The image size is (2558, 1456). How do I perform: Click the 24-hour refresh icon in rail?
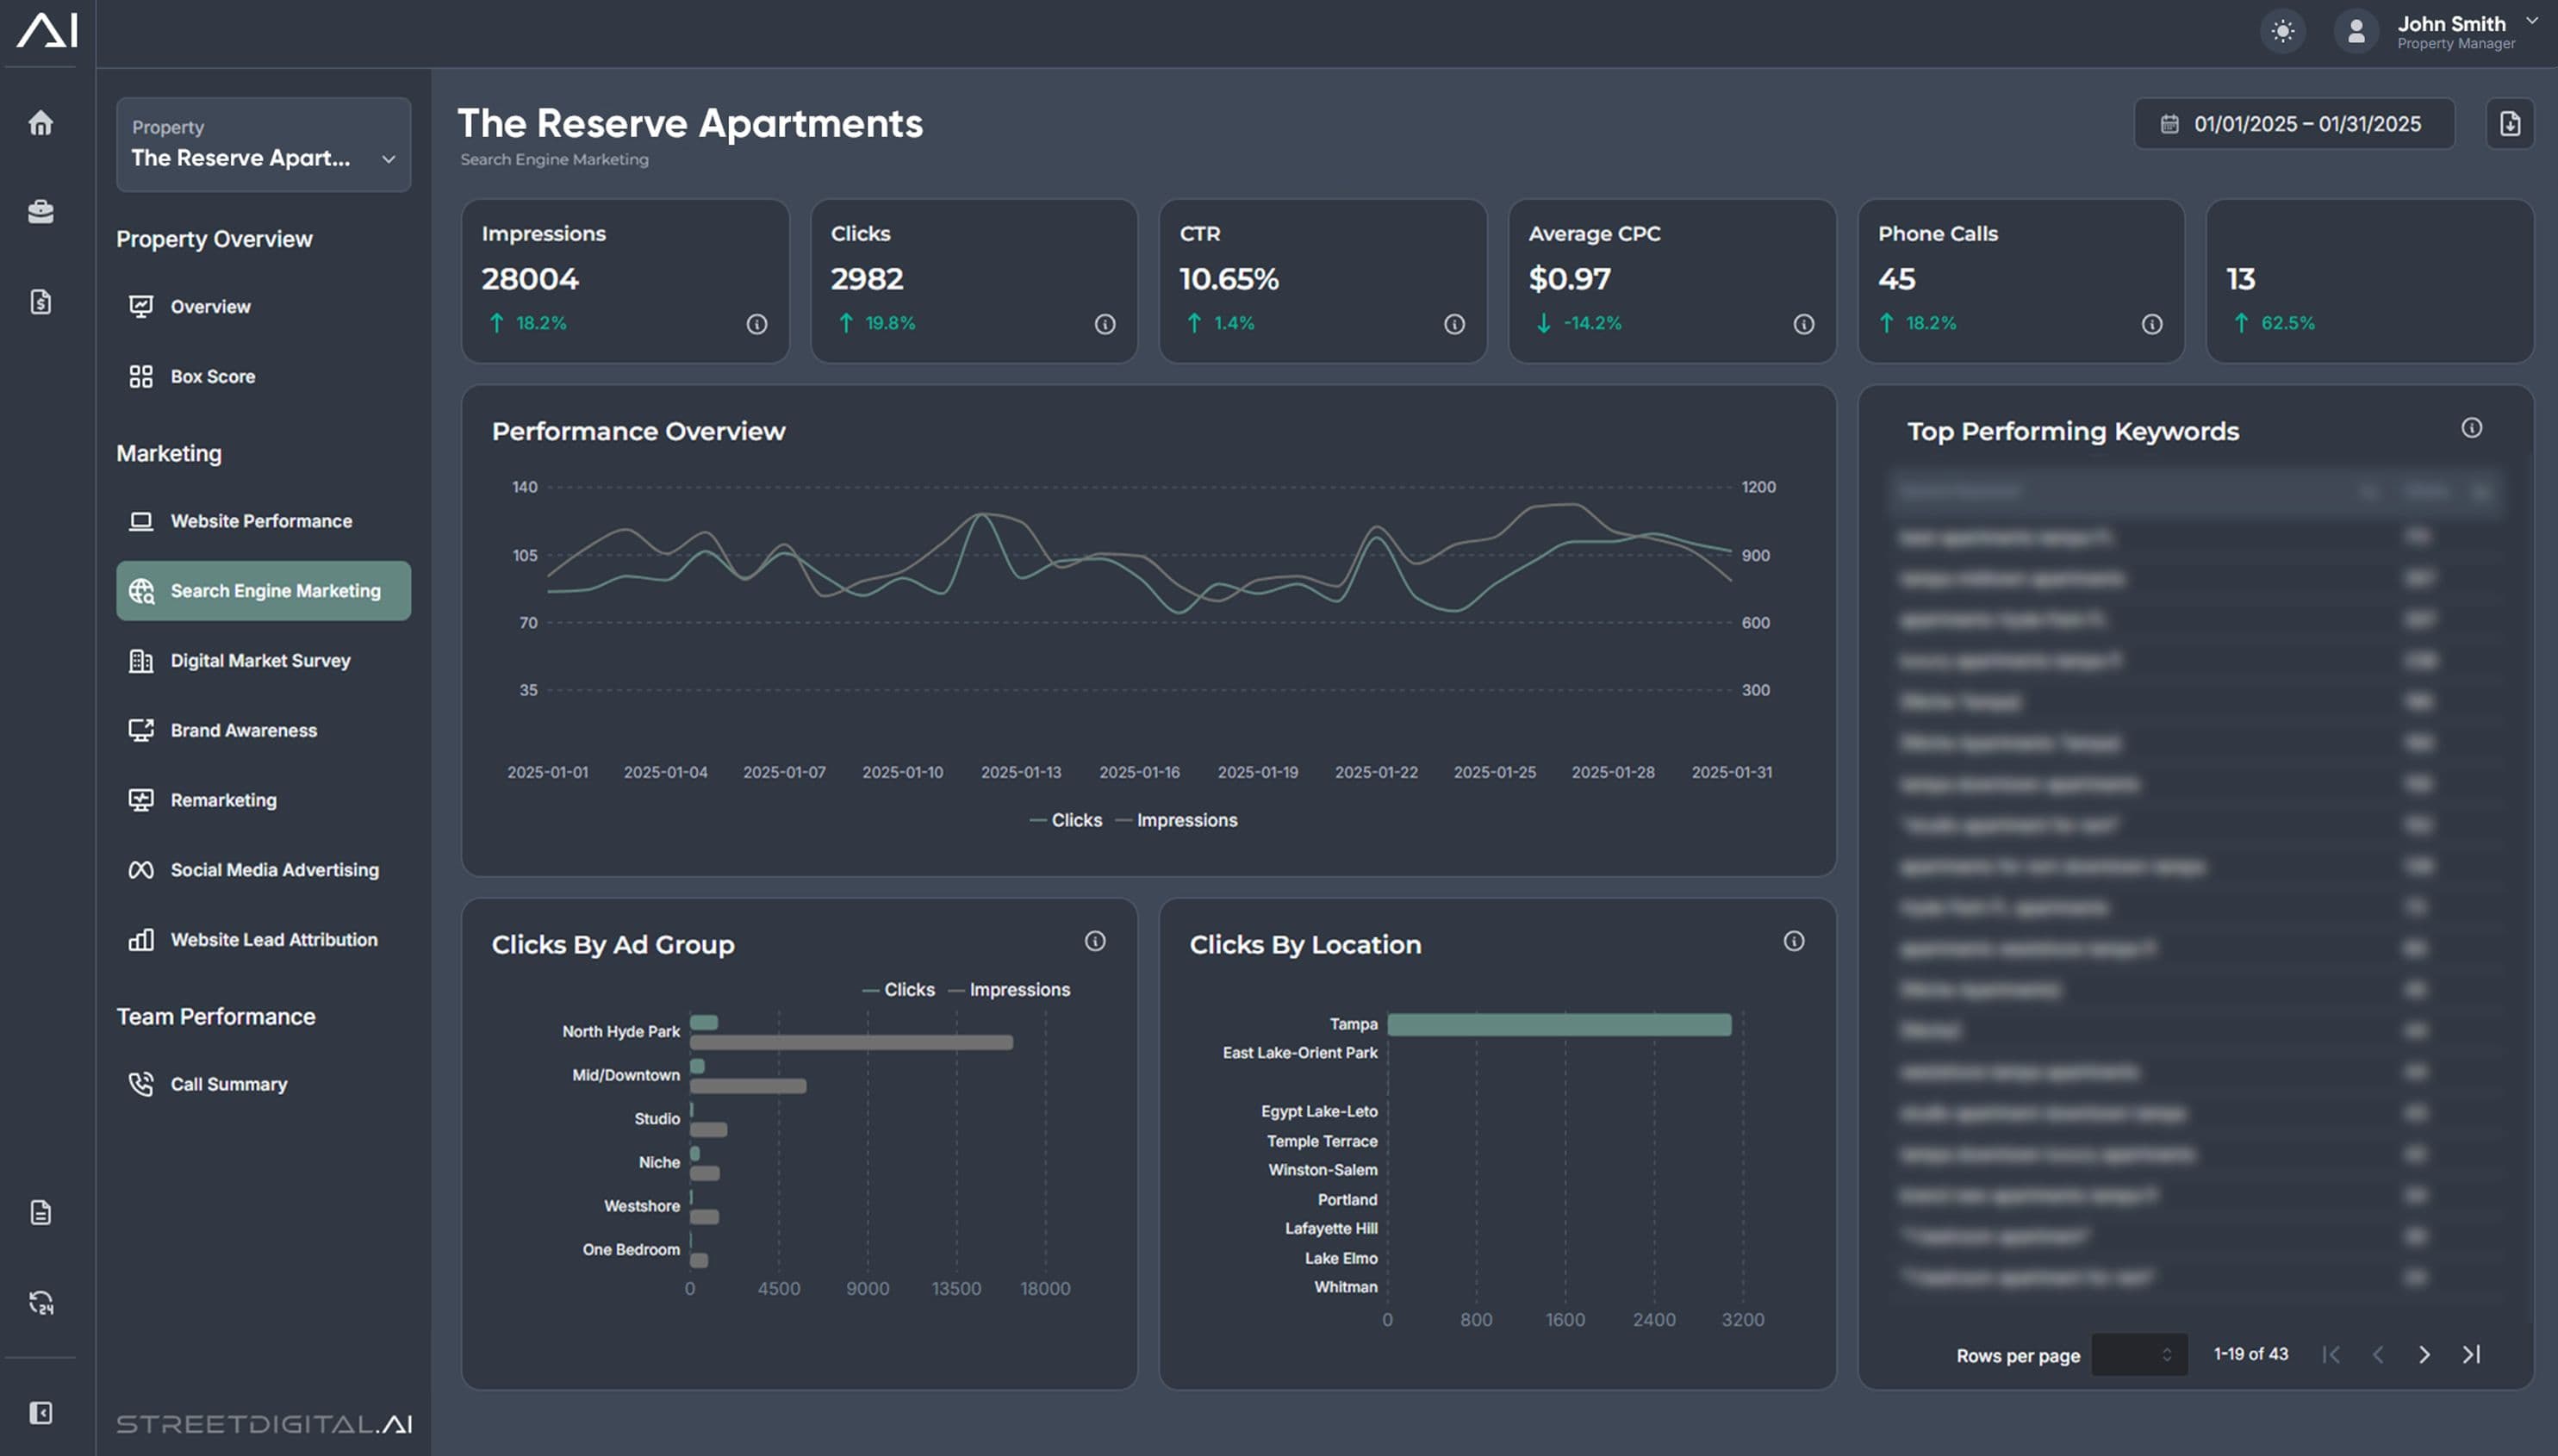click(x=40, y=1302)
